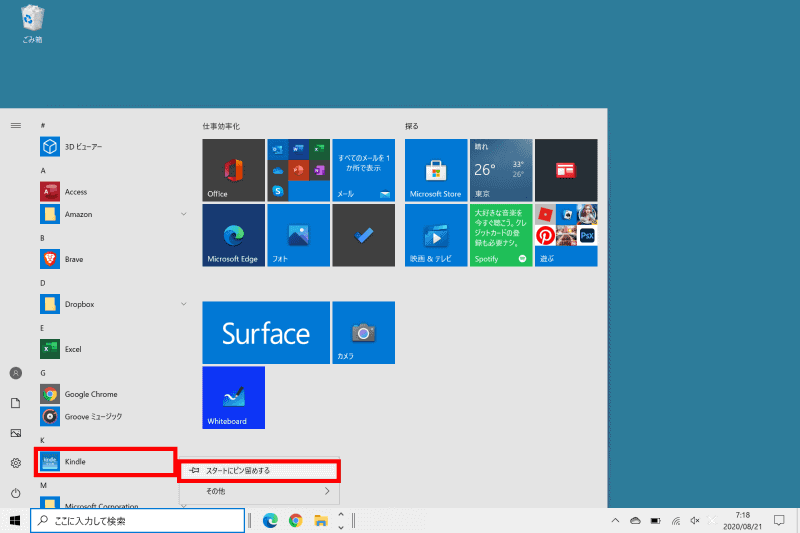Click the Start button on taskbar
Image resolution: width=800 pixels, height=533 pixels.
(x=15, y=520)
